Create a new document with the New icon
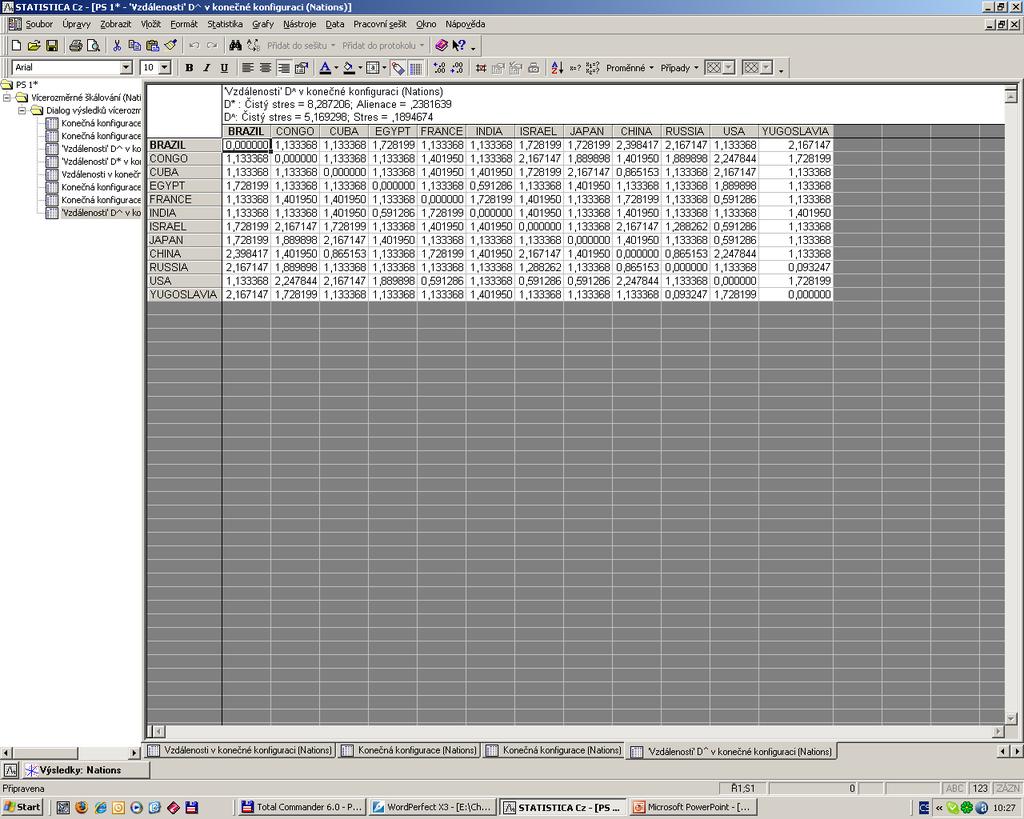The width and height of the screenshot is (1024, 819). click(17, 46)
